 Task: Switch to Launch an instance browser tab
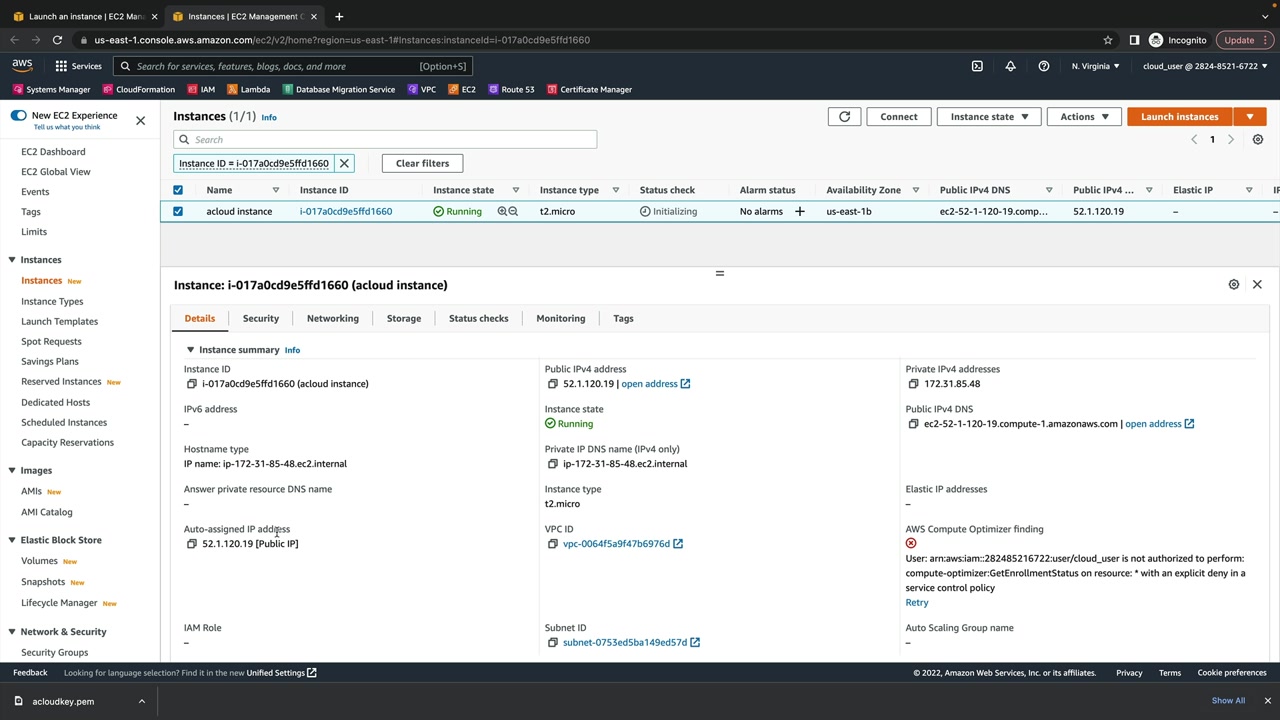[86, 16]
